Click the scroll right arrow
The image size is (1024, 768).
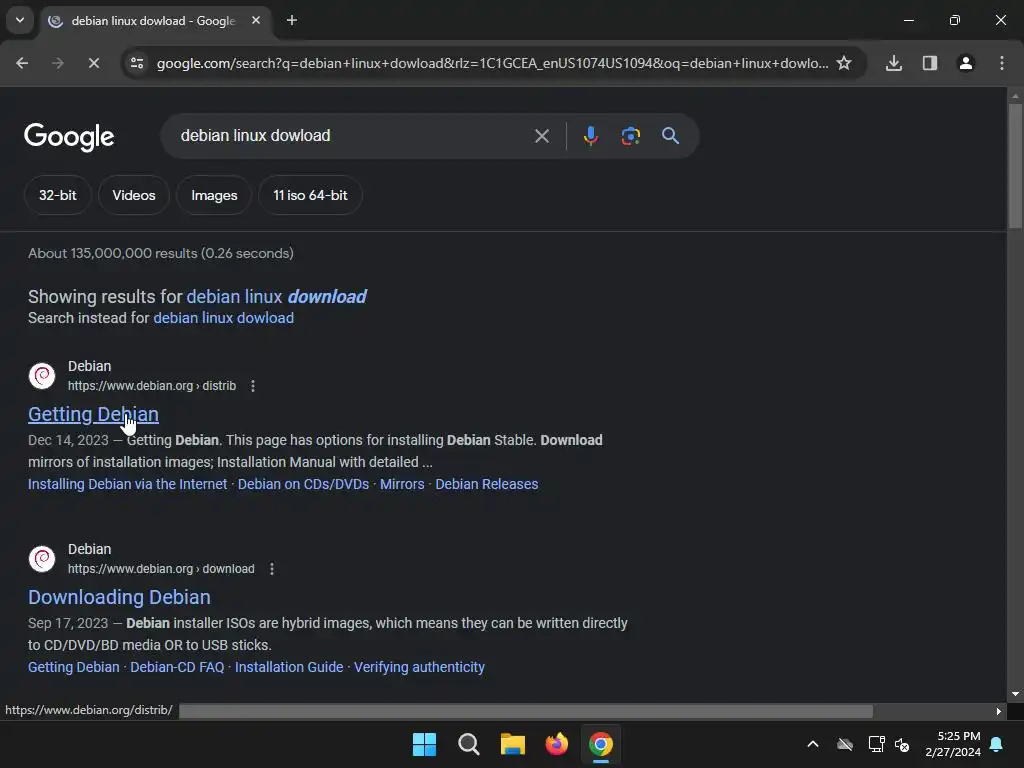coord(999,711)
